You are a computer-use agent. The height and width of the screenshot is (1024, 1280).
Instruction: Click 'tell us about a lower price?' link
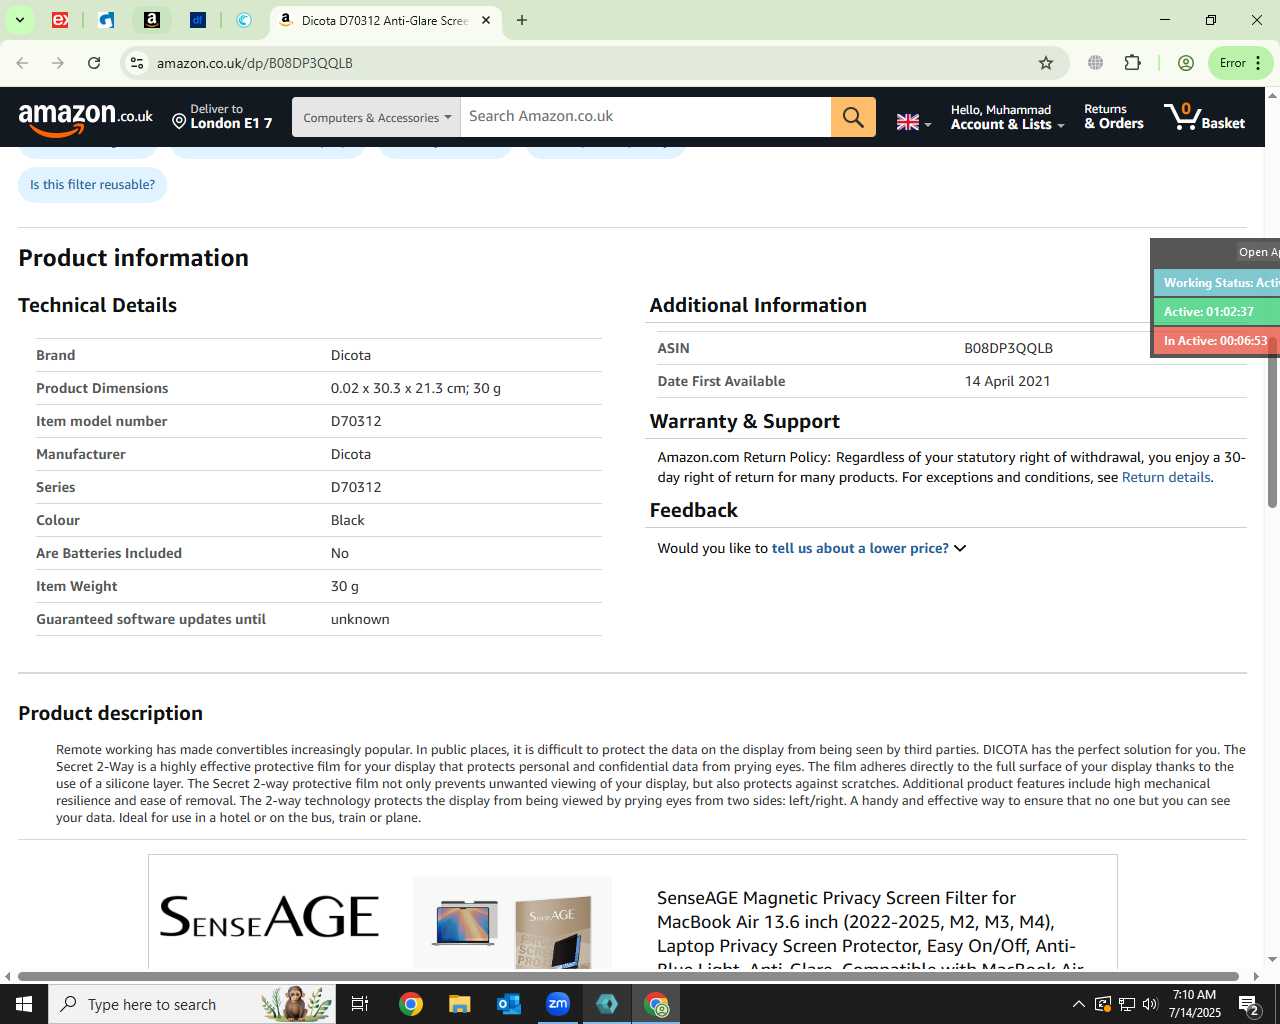tap(860, 548)
